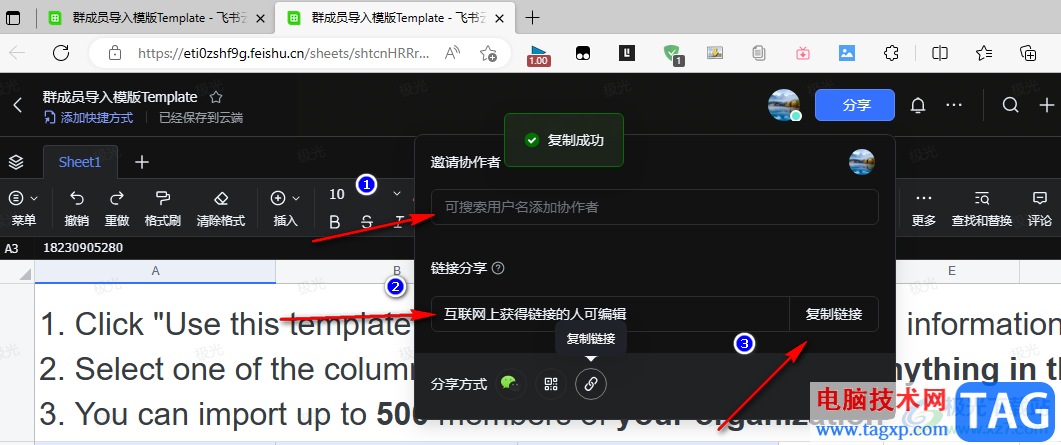This screenshot has height=445, width=1061.
Task: Open notifications bell icon
Action: 918,105
